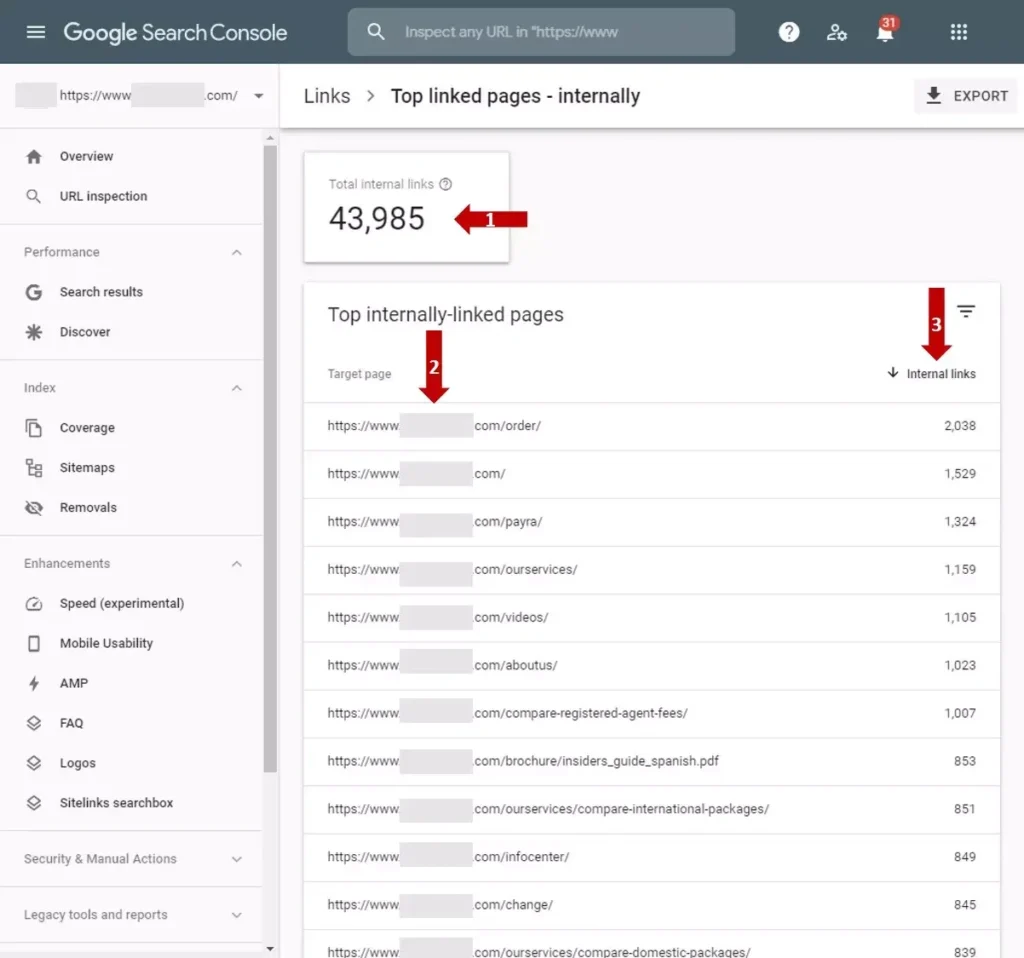Open URL inspection menu item
1024x958 pixels.
(103, 197)
